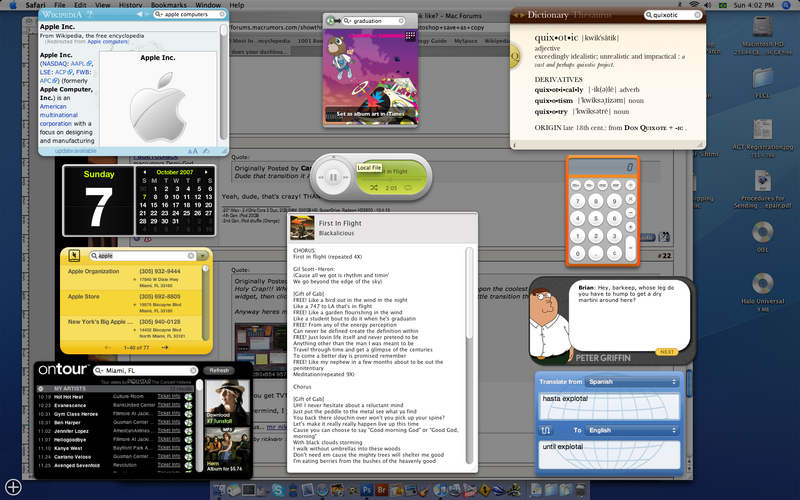Viewport: 800px width, 500px height.
Task: Clear the graduation search in album art widget
Action: (x=401, y=21)
